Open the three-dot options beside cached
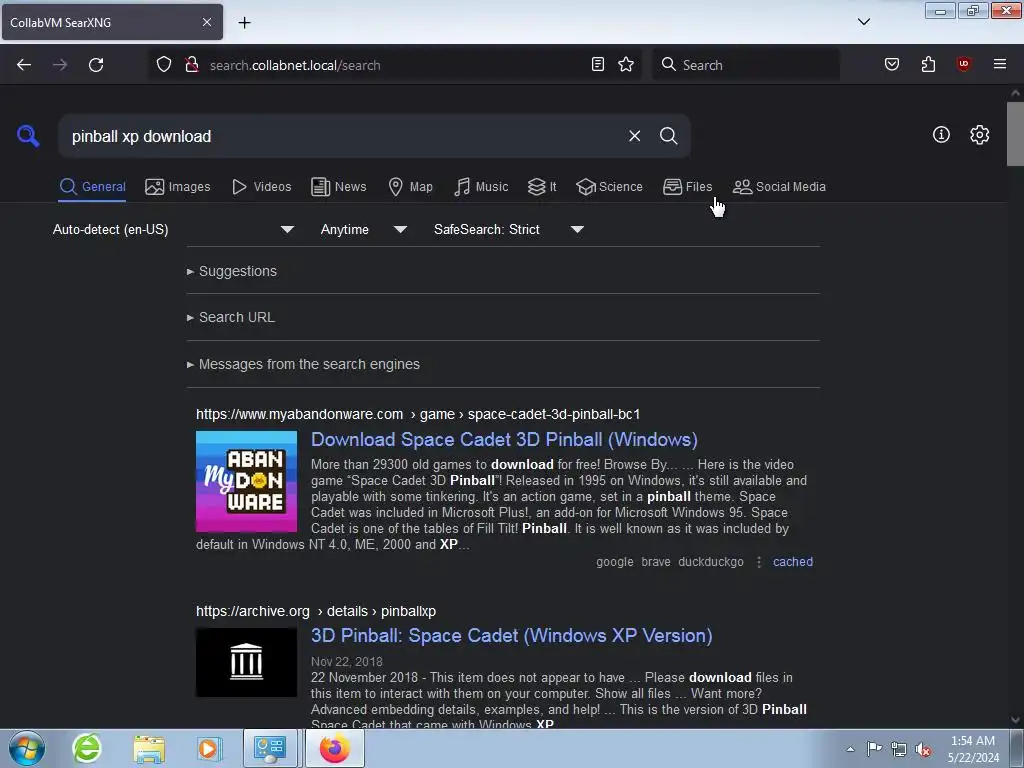This screenshot has height=768, width=1024. point(759,562)
